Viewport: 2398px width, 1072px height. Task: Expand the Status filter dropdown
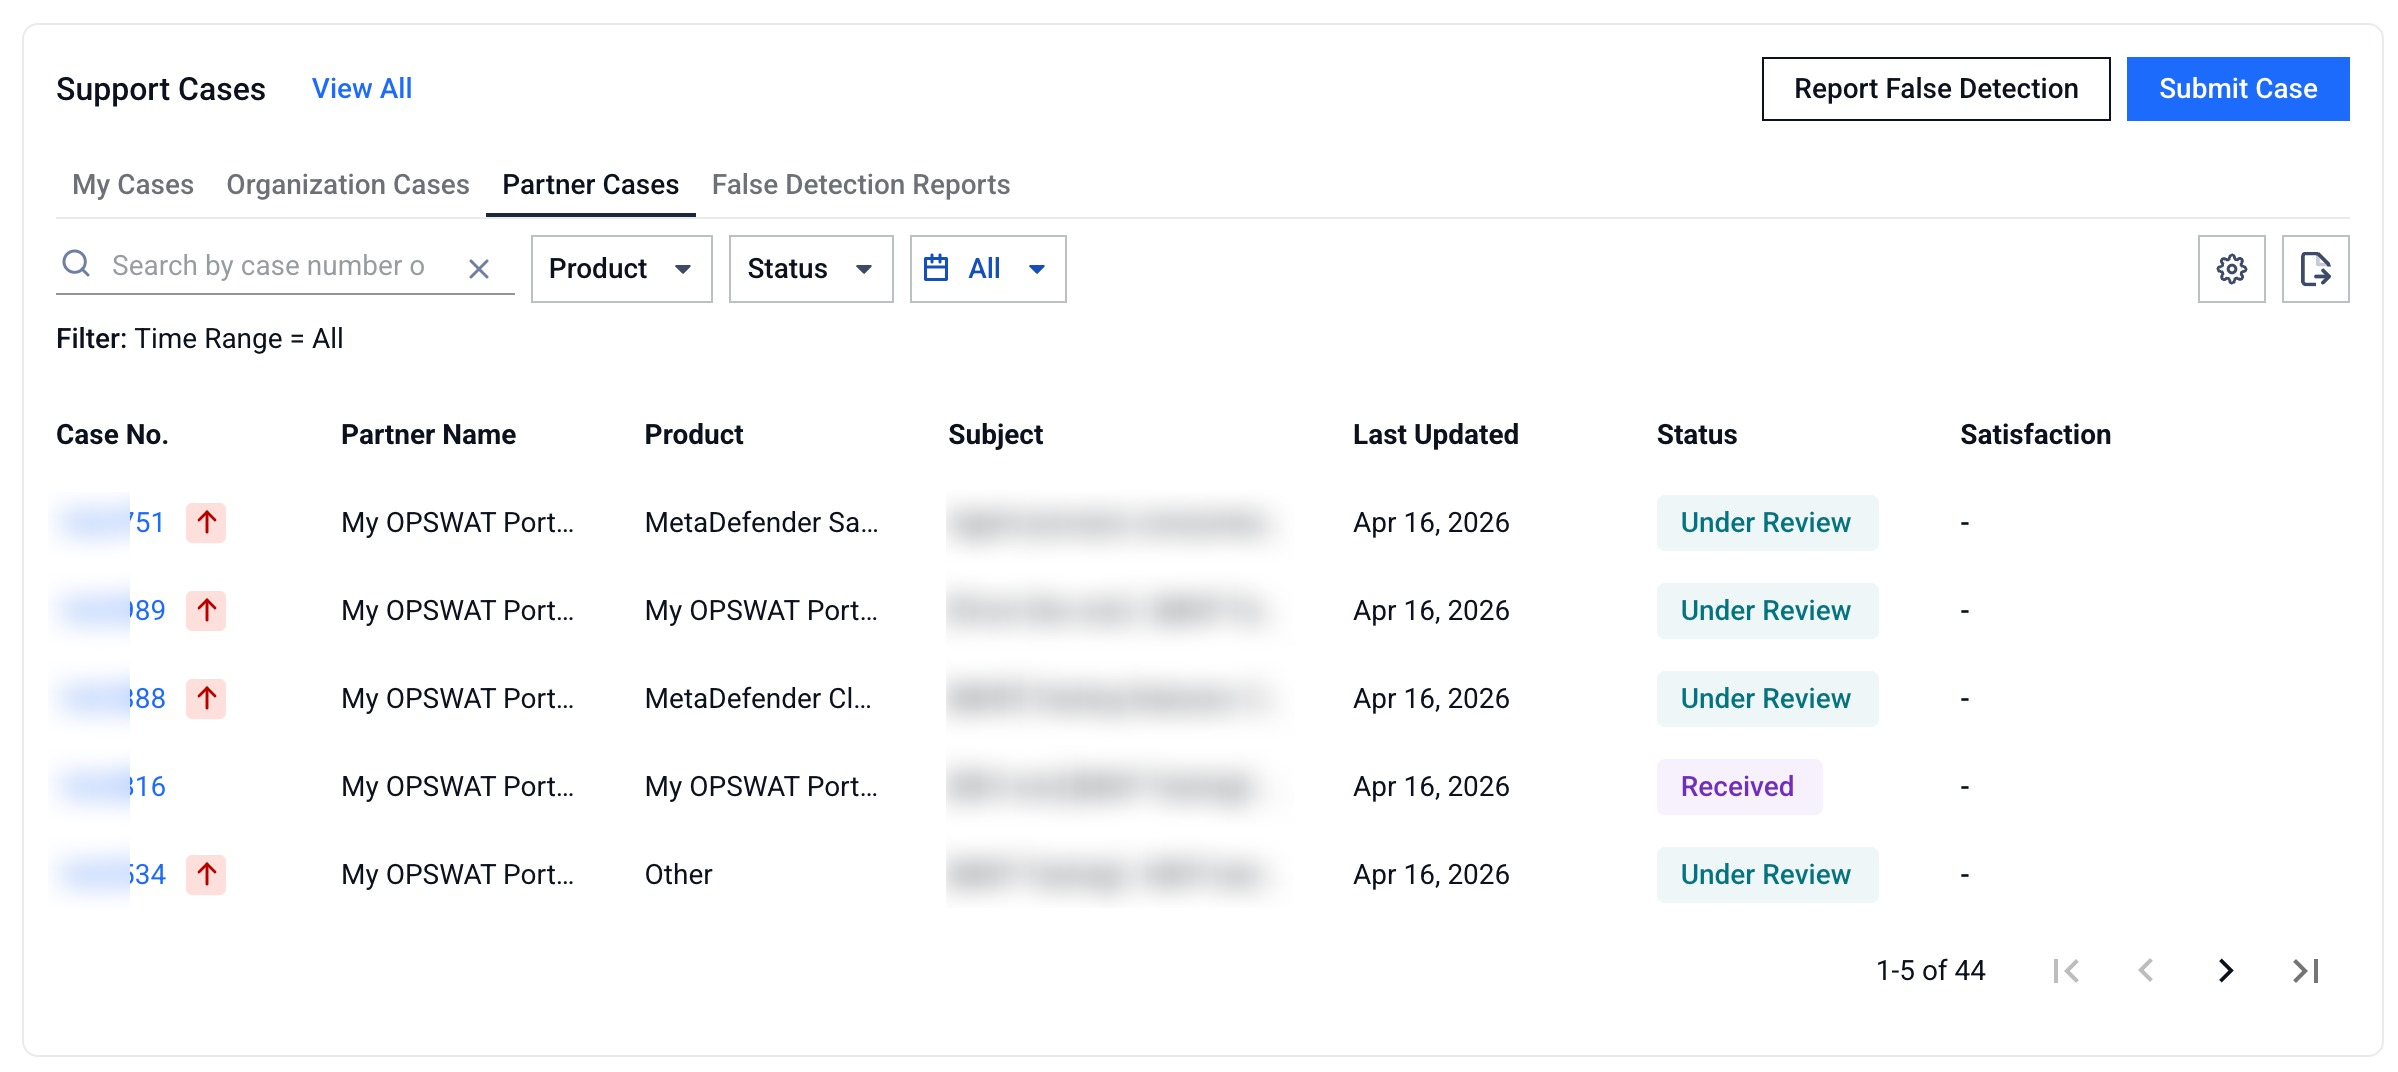click(810, 269)
